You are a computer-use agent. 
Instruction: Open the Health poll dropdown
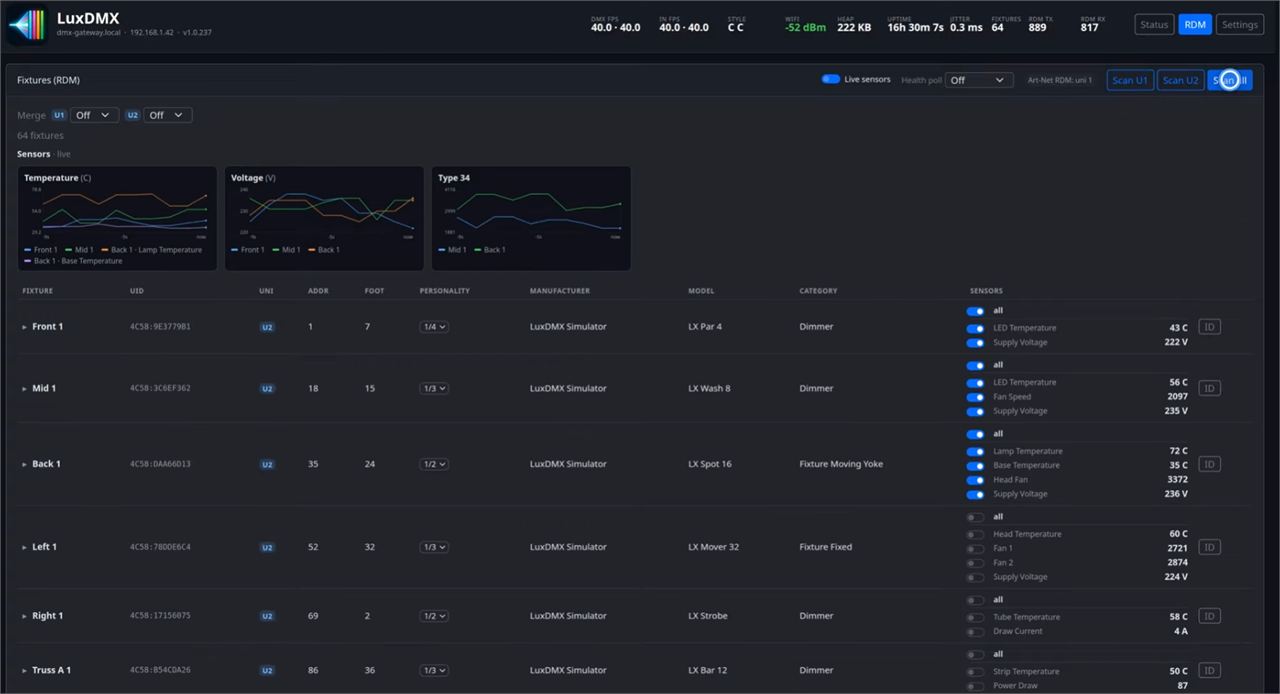[x=979, y=80]
